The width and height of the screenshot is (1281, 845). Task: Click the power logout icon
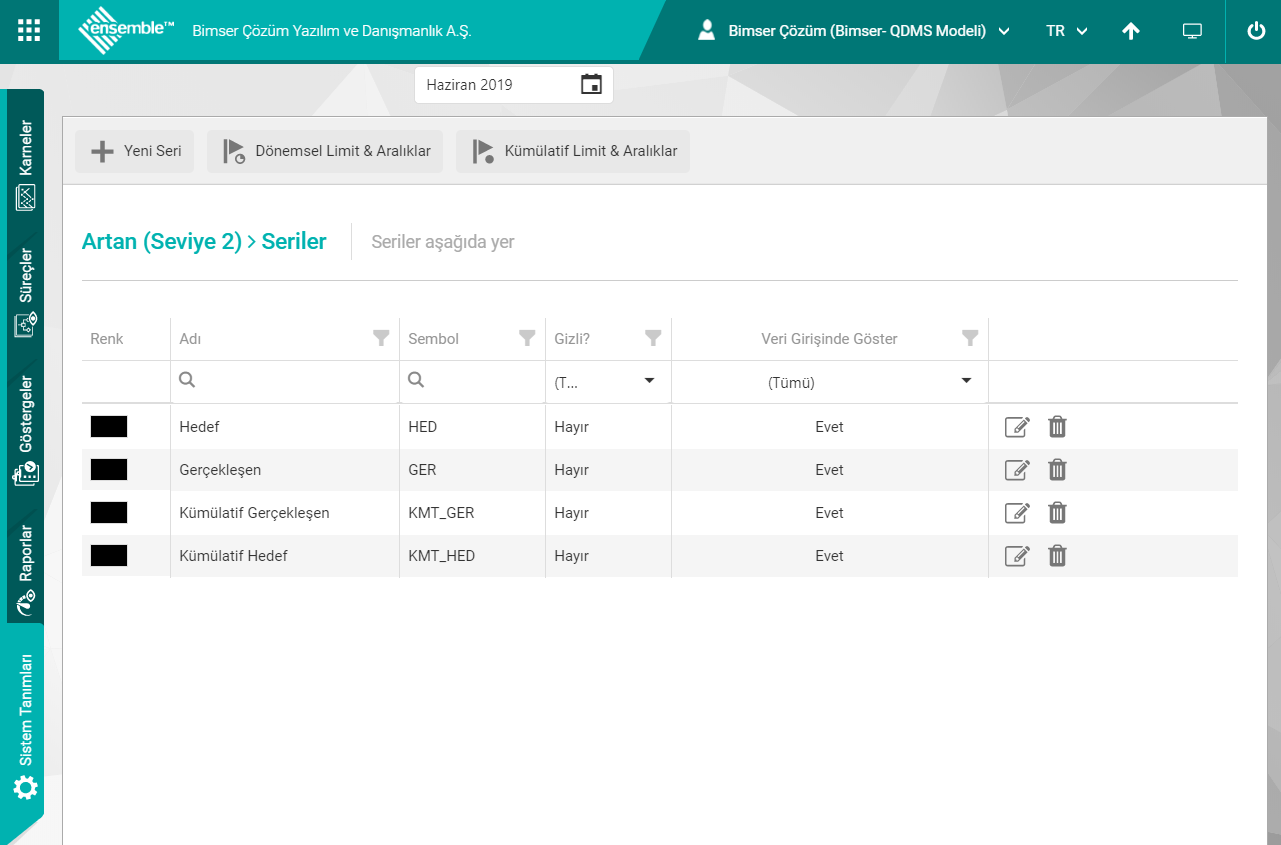click(x=1256, y=31)
